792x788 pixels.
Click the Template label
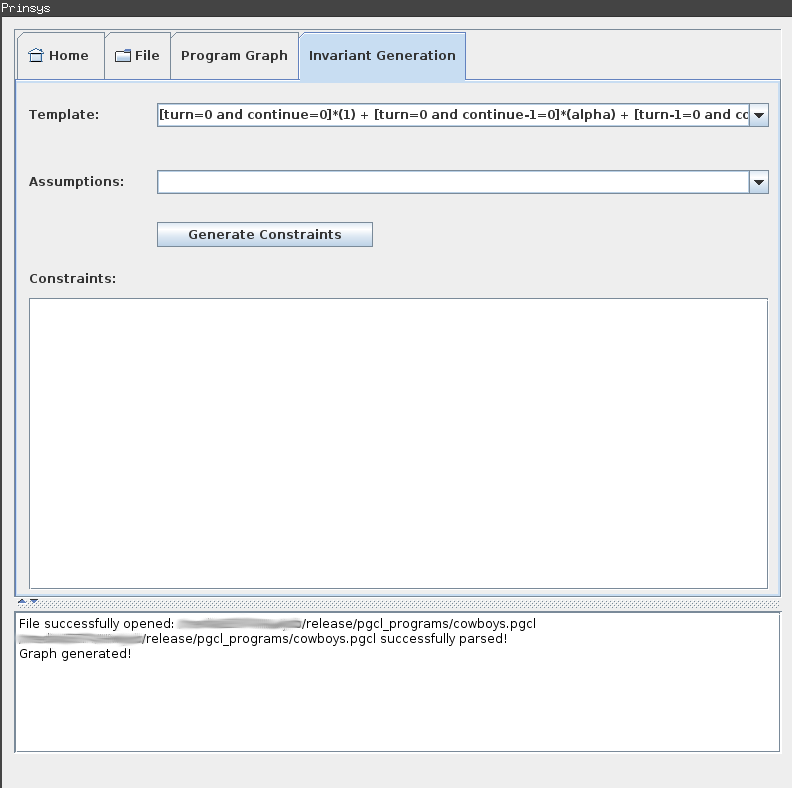click(x=64, y=115)
